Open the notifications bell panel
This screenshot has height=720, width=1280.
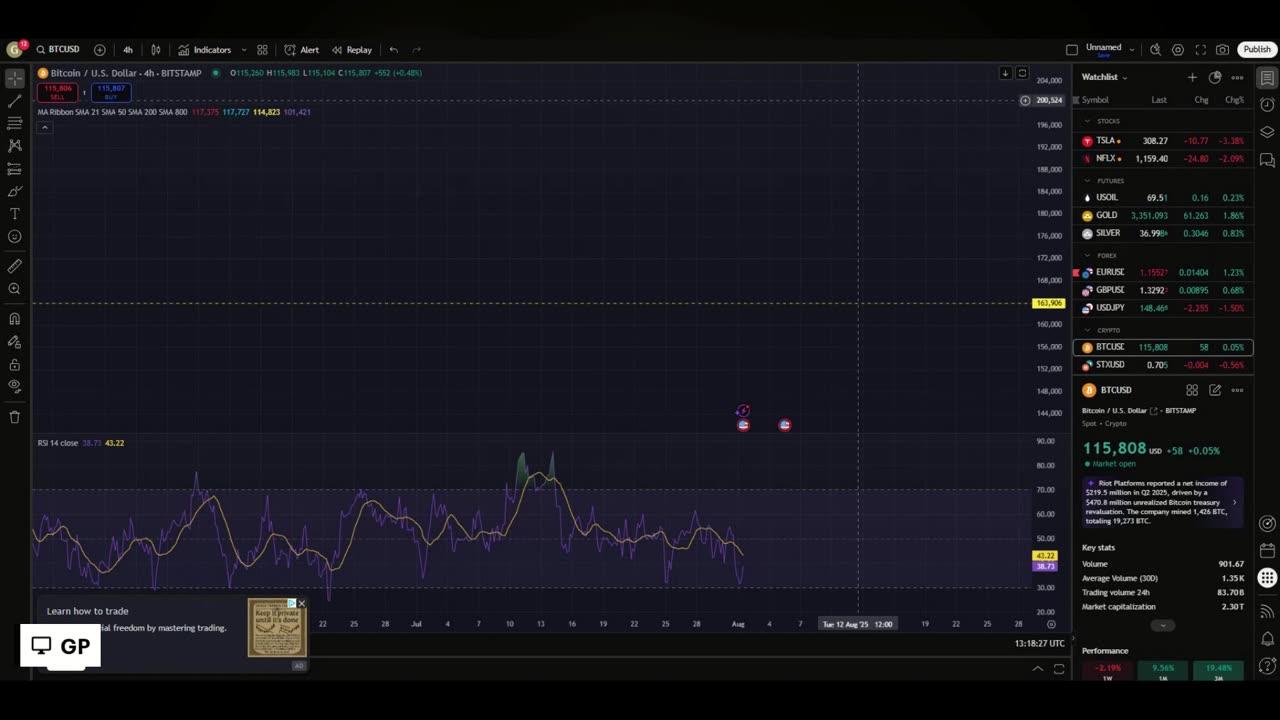click(x=1267, y=639)
